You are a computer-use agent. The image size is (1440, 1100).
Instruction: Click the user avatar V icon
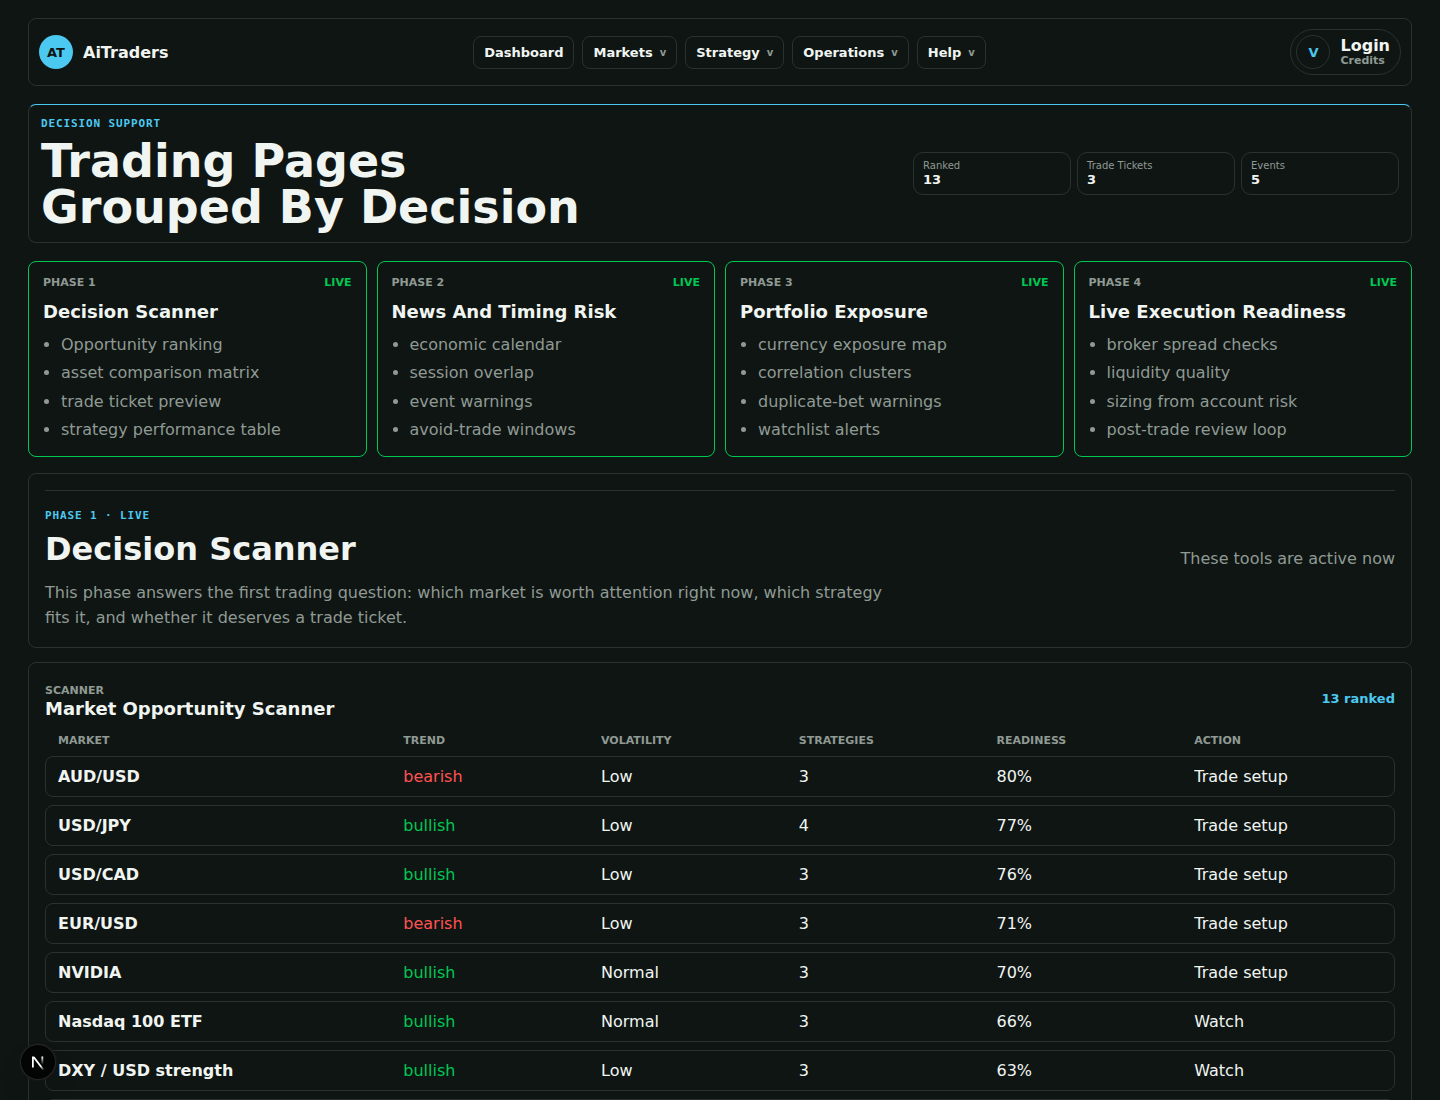(x=1313, y=52)
